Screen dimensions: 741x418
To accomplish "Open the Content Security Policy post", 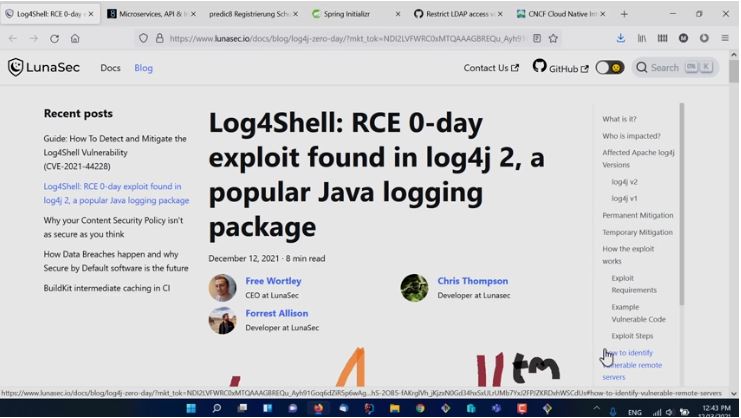I will click(x=113, y=227).
